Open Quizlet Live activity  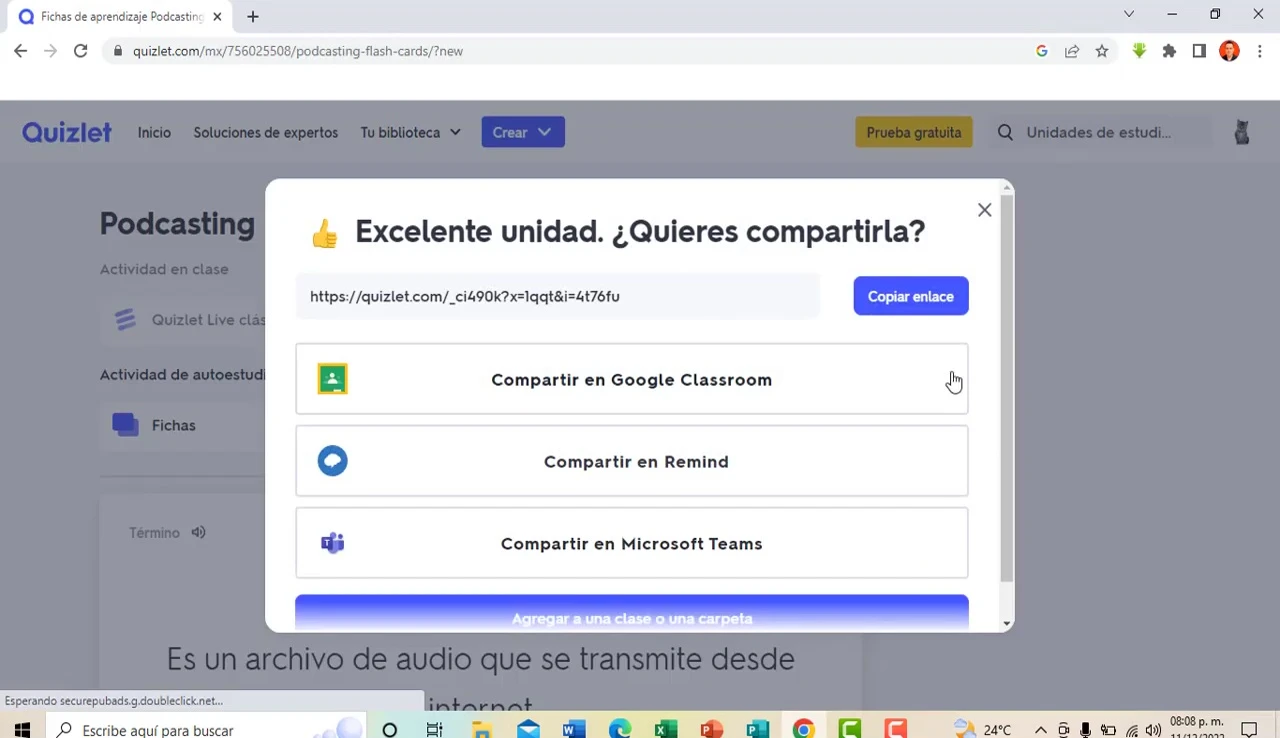click(x=186, y=320)
